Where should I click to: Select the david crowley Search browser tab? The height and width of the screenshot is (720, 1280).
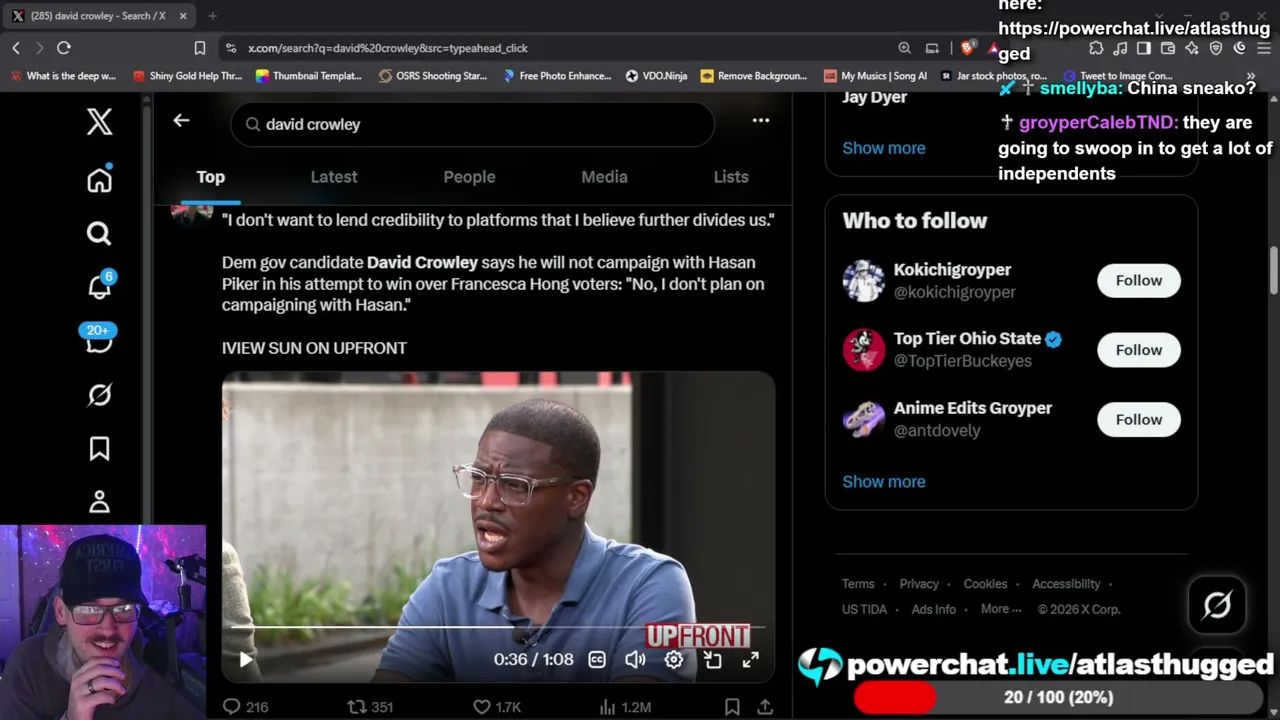[99, 16]
